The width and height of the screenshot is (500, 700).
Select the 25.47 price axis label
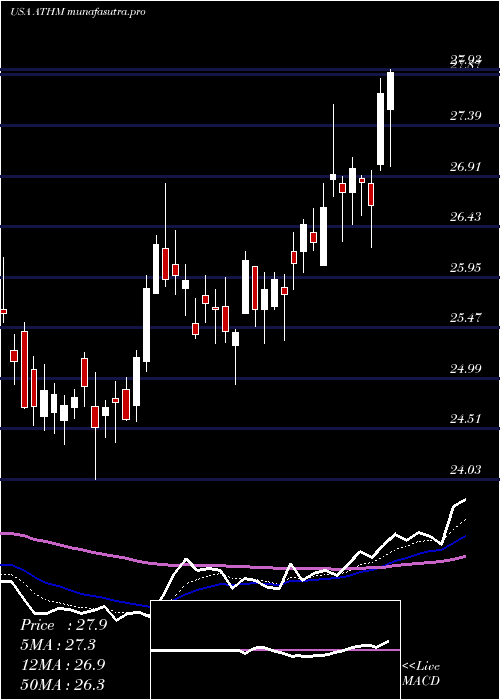(465, 318)
